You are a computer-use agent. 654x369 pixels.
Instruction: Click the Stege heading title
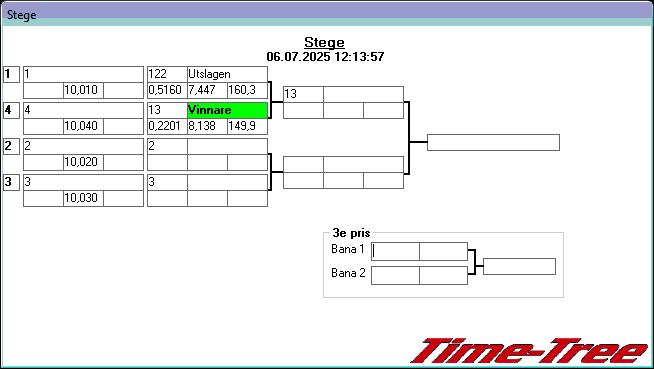pos(324,43)
